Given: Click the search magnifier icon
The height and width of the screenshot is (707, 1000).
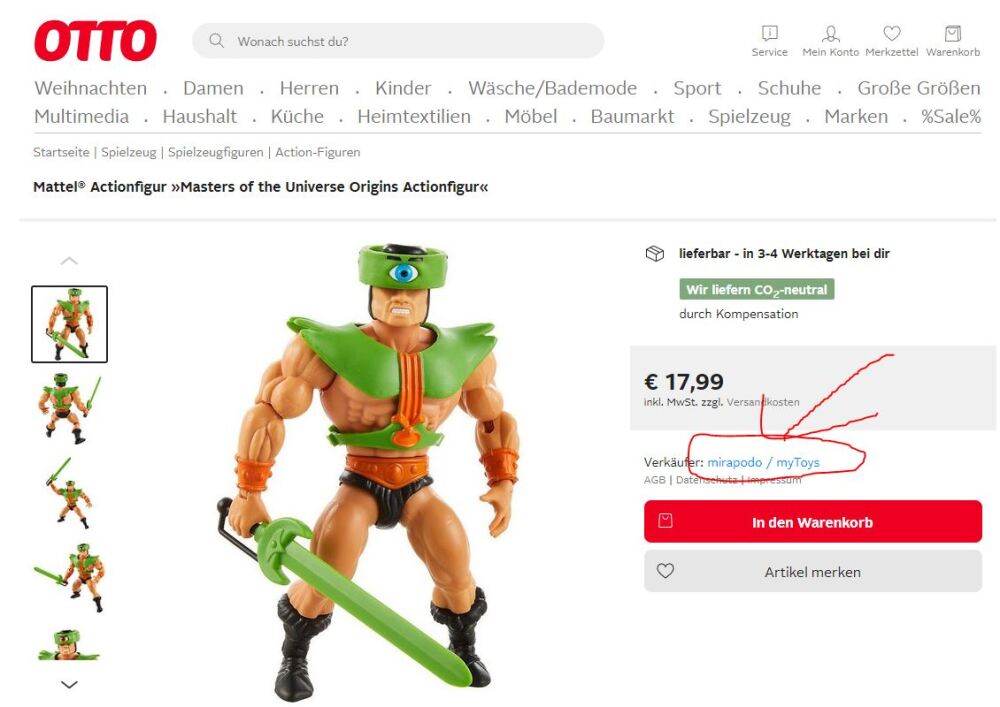Looking at the screenshot, I should (x=216, y=41).
